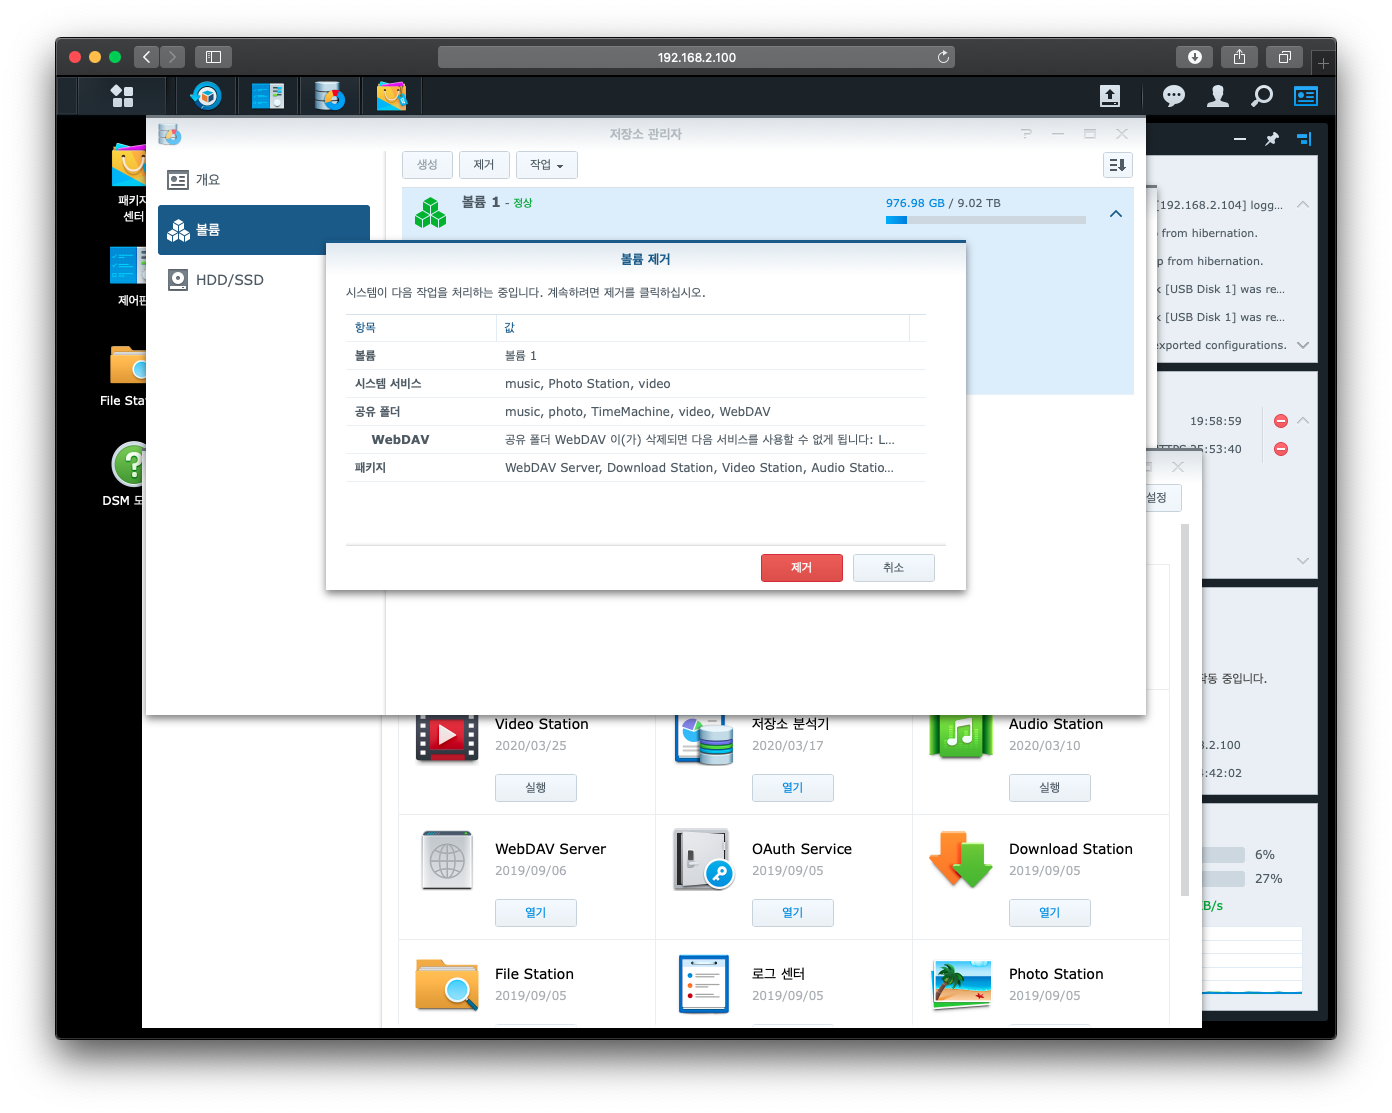Screen dimensions: 1392x1113
Task: Disconnect the 19:58:59 session with red icon
Action: coord(1281,421)
